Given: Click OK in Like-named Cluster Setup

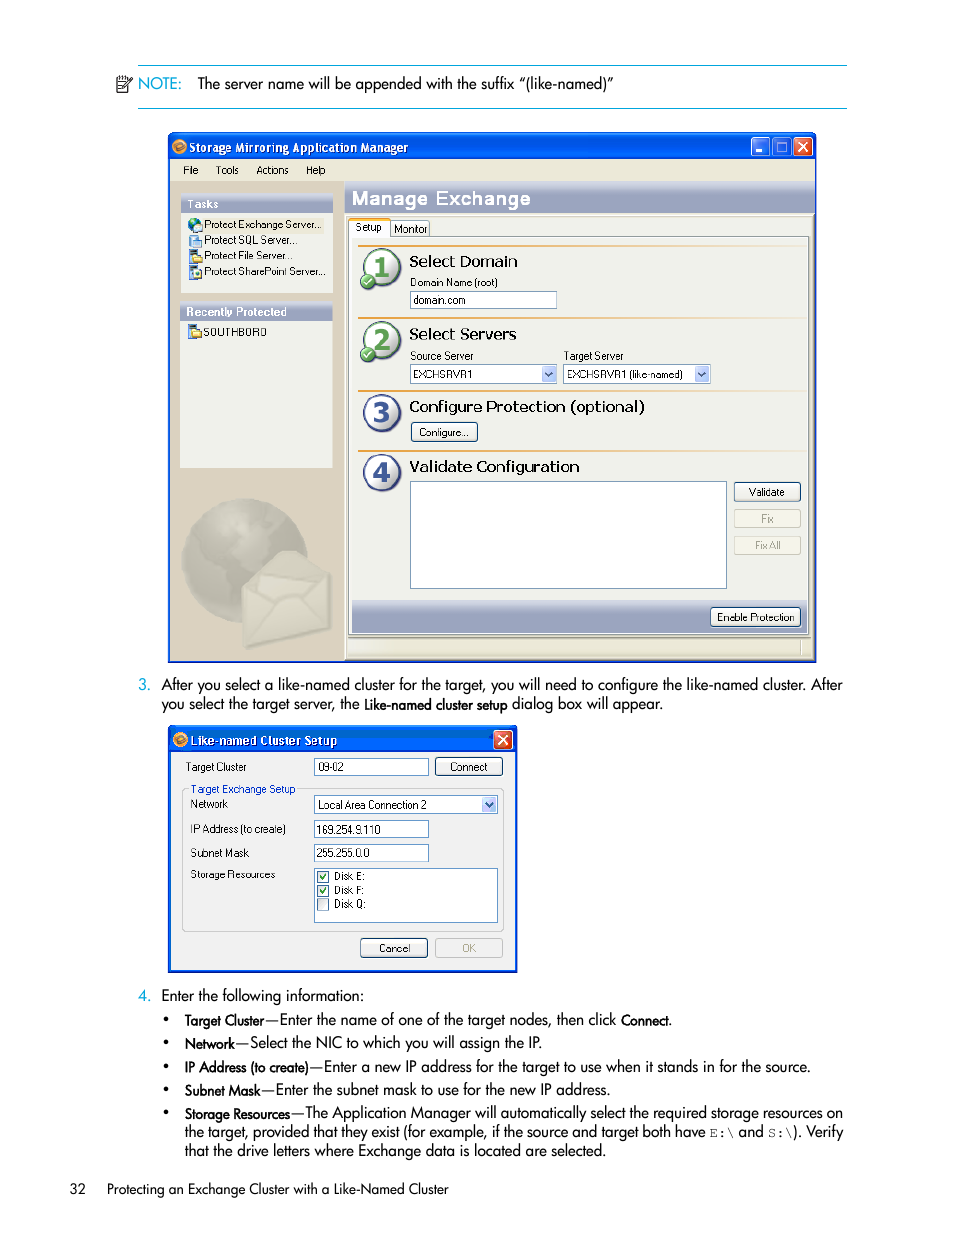Looking at the screenshot, I should (469, 948).
